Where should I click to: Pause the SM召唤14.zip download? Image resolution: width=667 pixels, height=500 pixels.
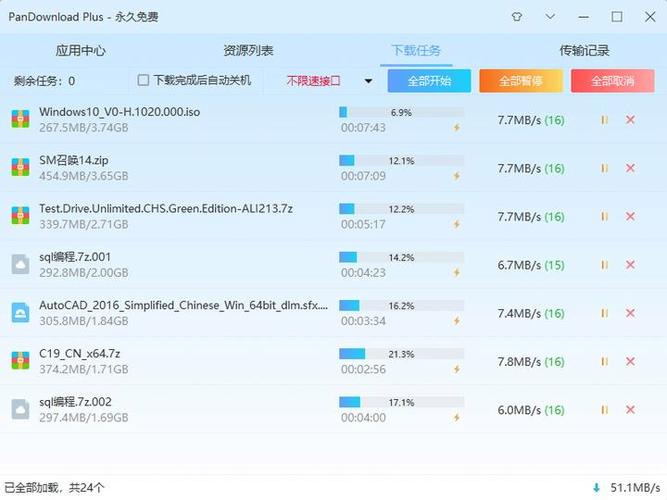[x=604, y=169]
